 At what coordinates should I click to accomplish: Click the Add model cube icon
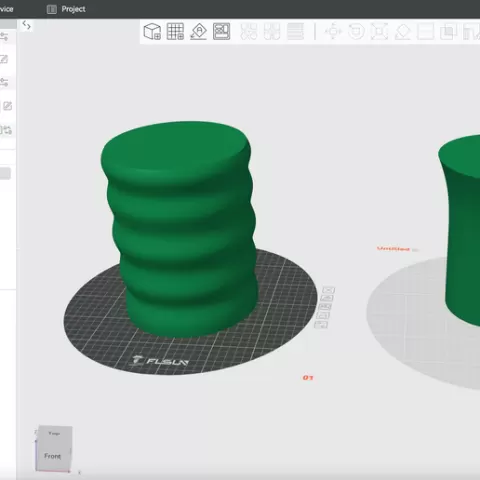(x=152, y=32)
